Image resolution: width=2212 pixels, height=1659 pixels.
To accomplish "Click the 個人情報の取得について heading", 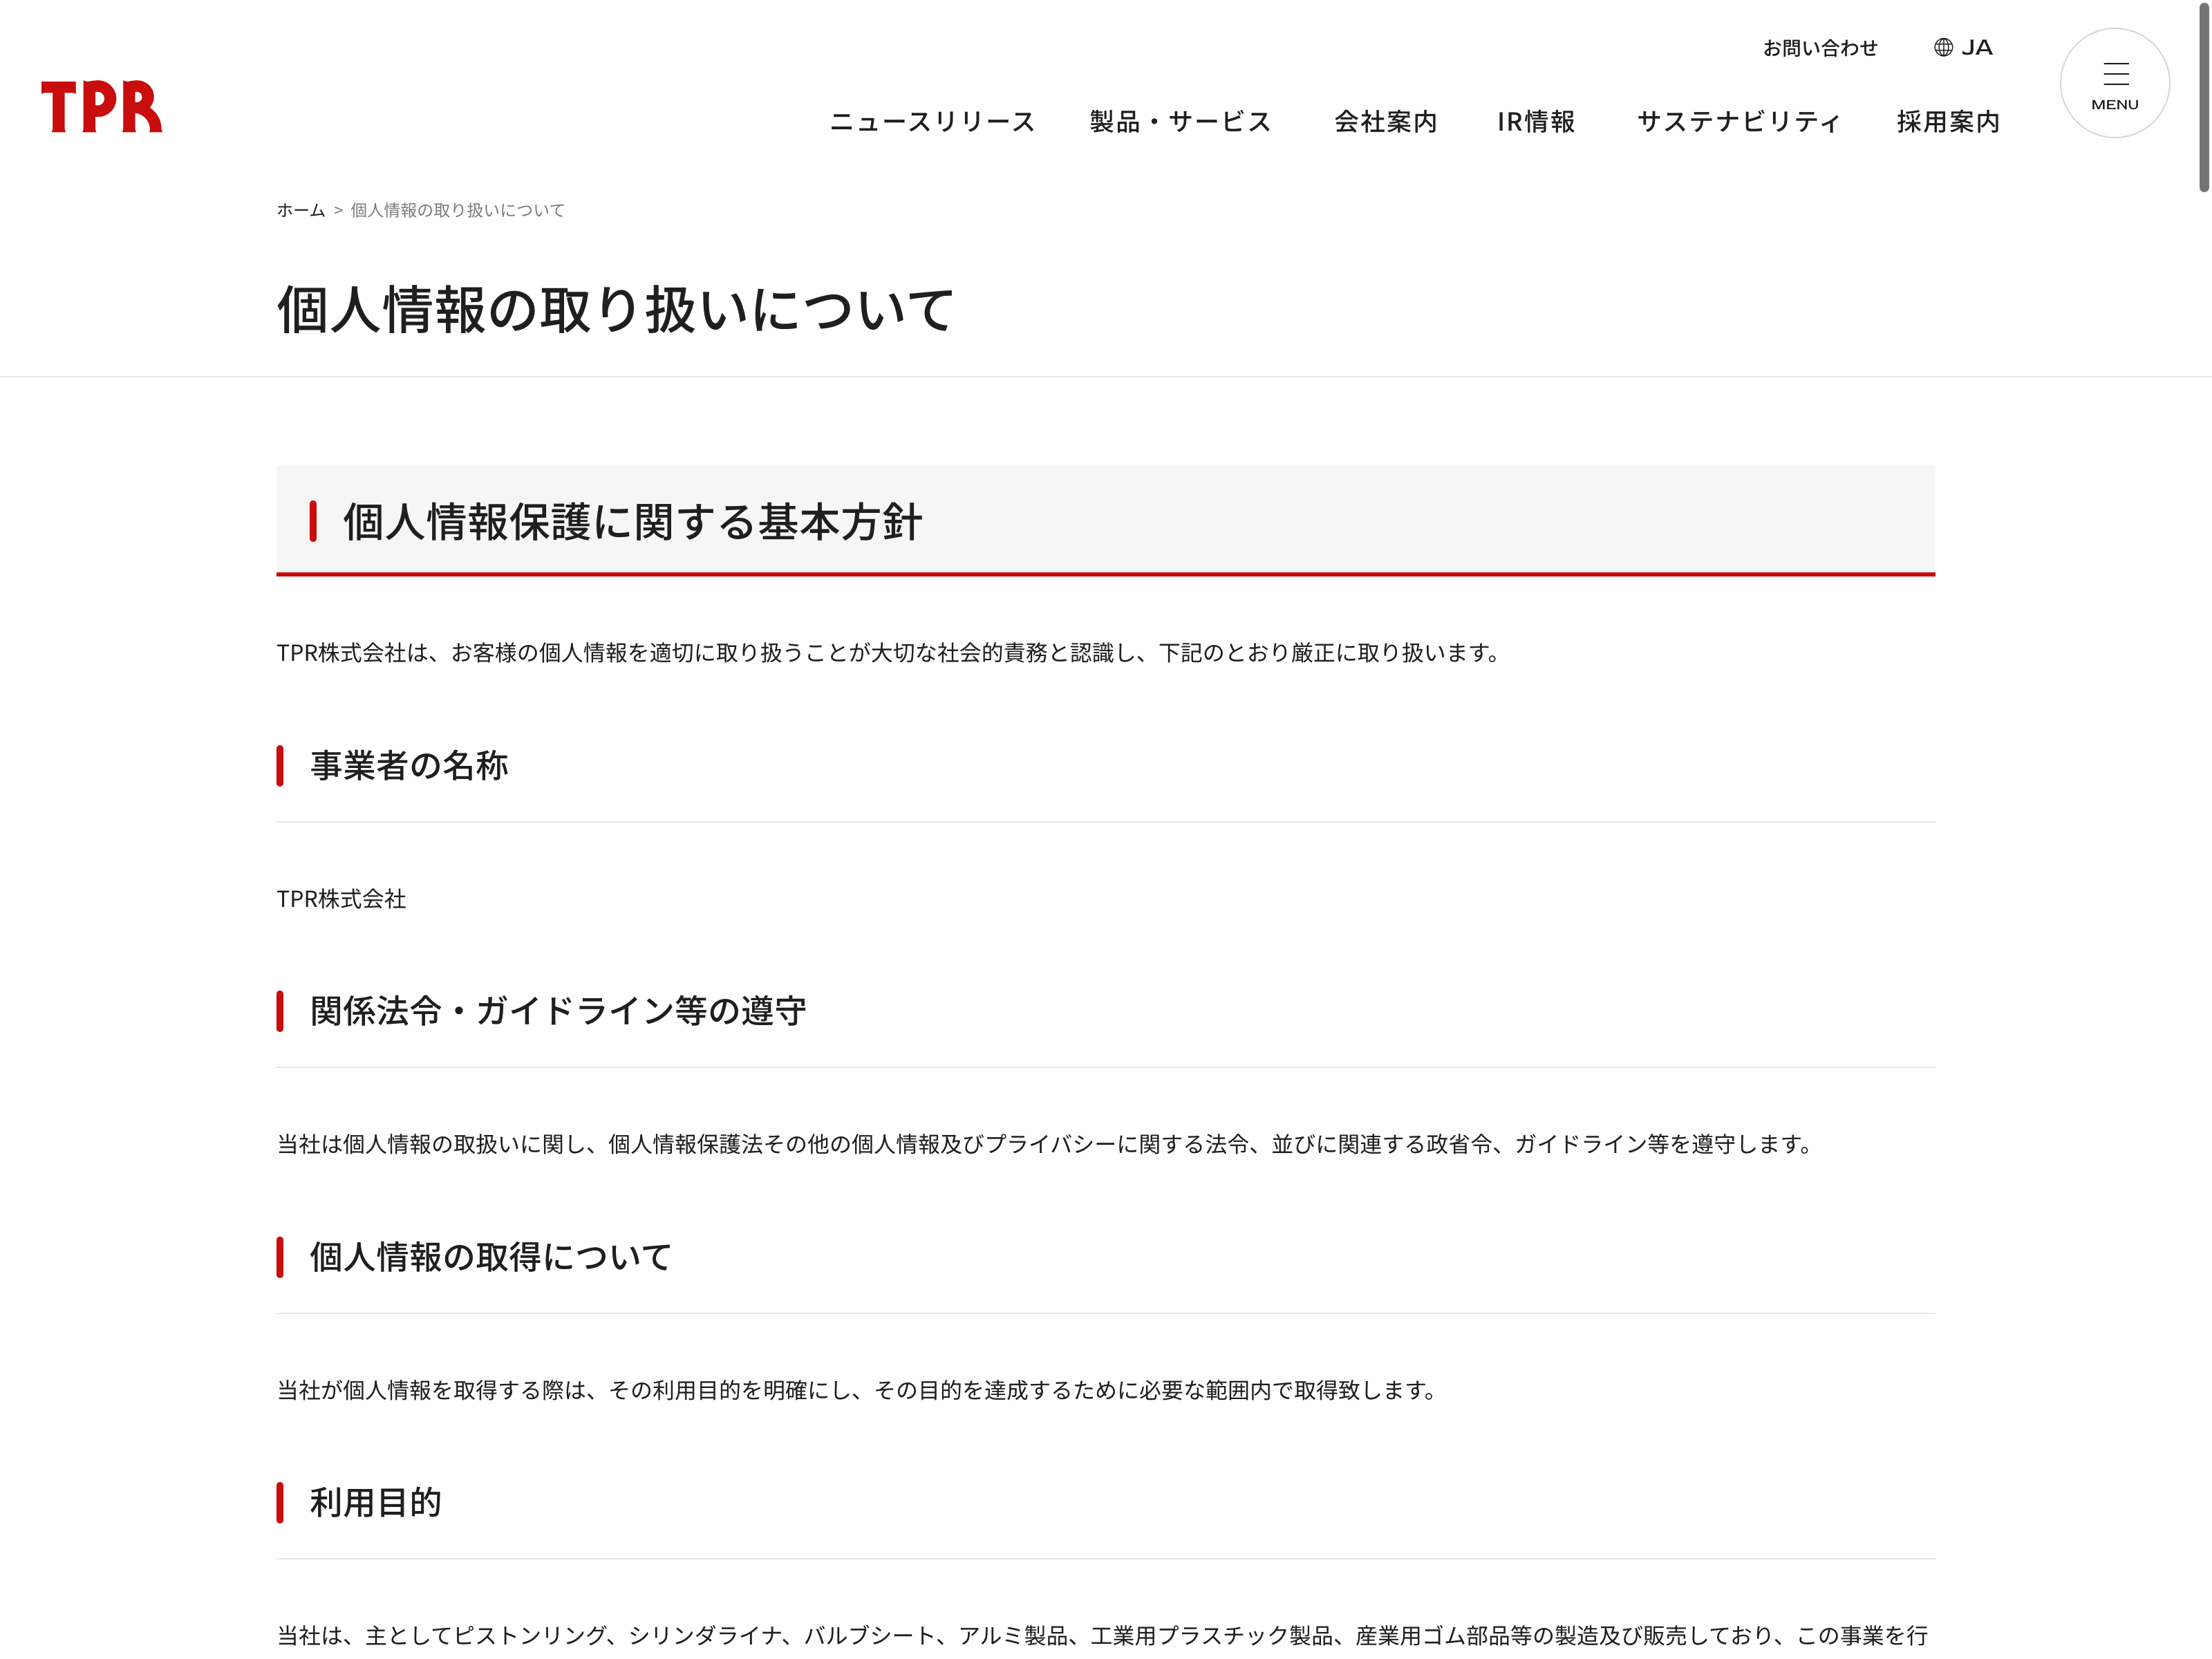I will [x=490, y=1257].
